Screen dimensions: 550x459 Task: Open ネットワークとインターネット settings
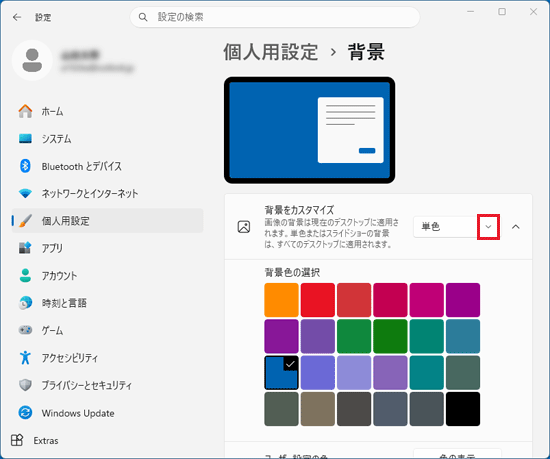[x=107, y=193]
